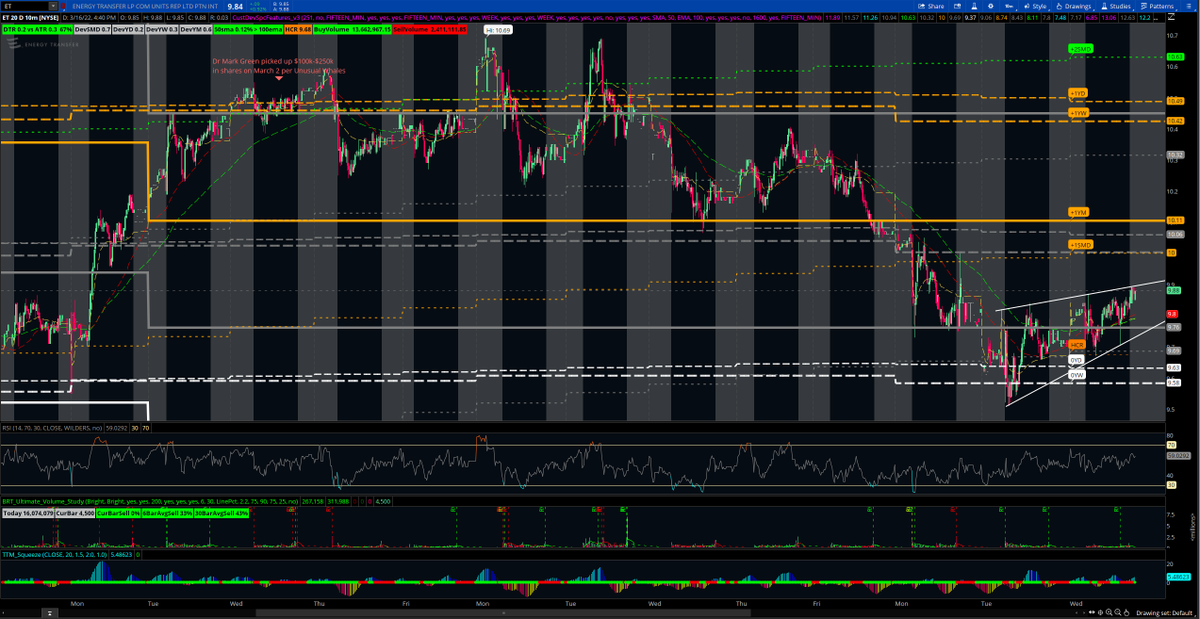Click the green 9.86 current price tag on axis
Viewport: 1200px width, 619px height.
(1174, 291)
